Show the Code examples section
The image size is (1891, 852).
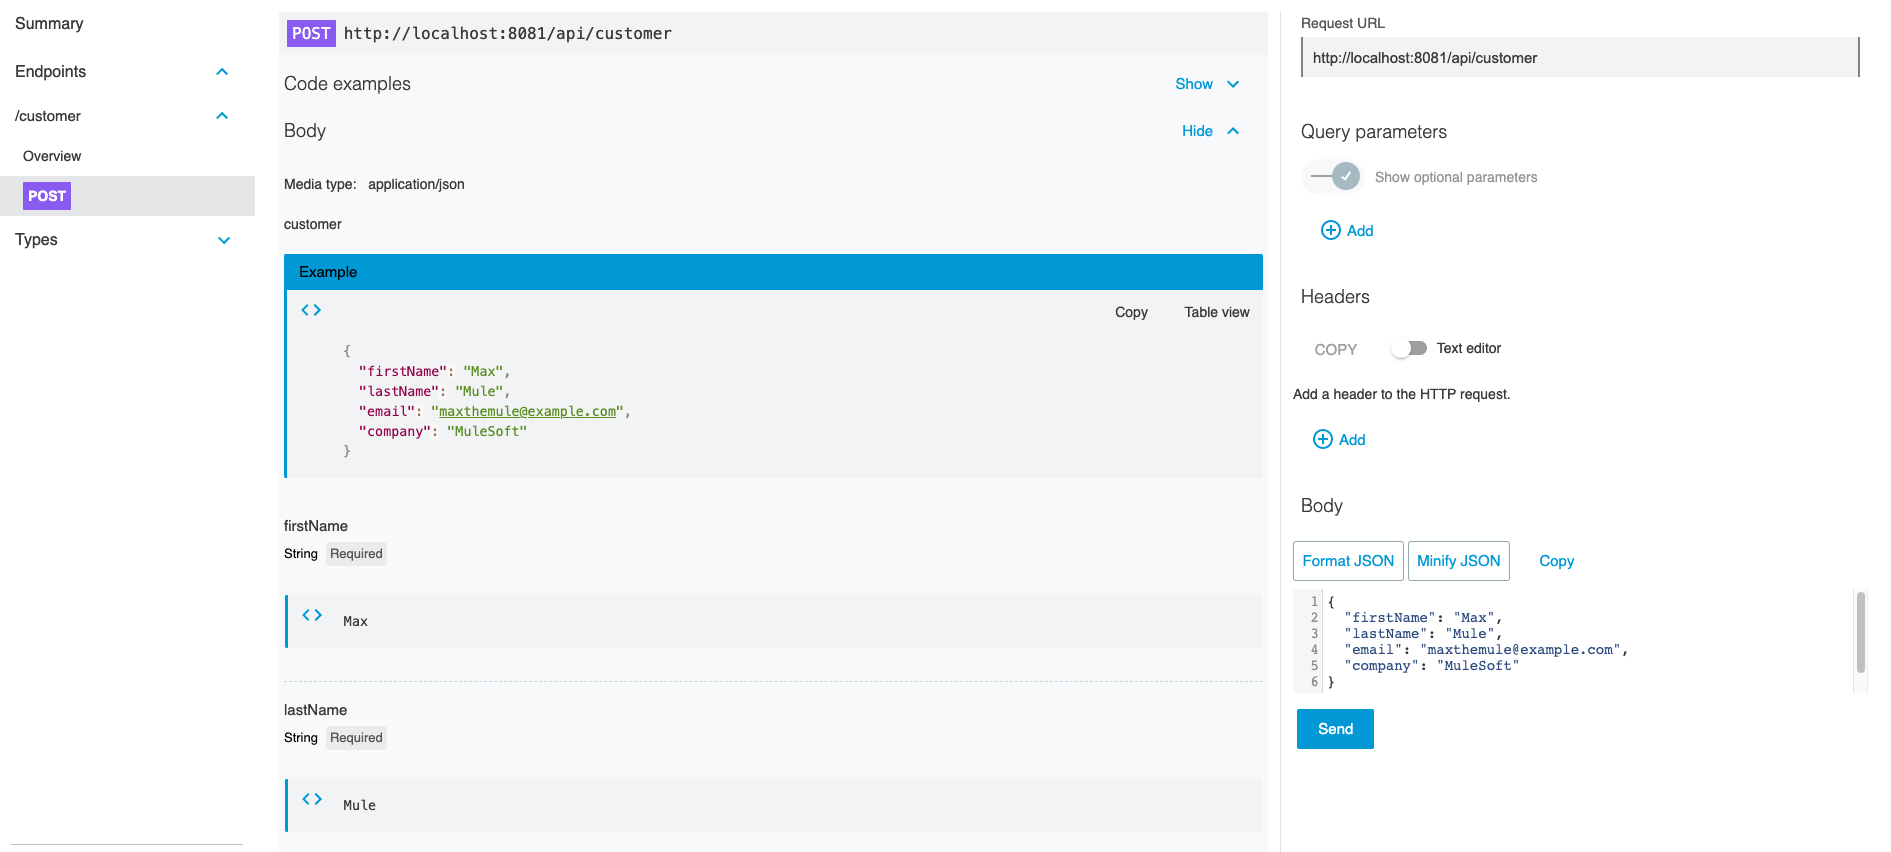click(x=1206, y=84)
